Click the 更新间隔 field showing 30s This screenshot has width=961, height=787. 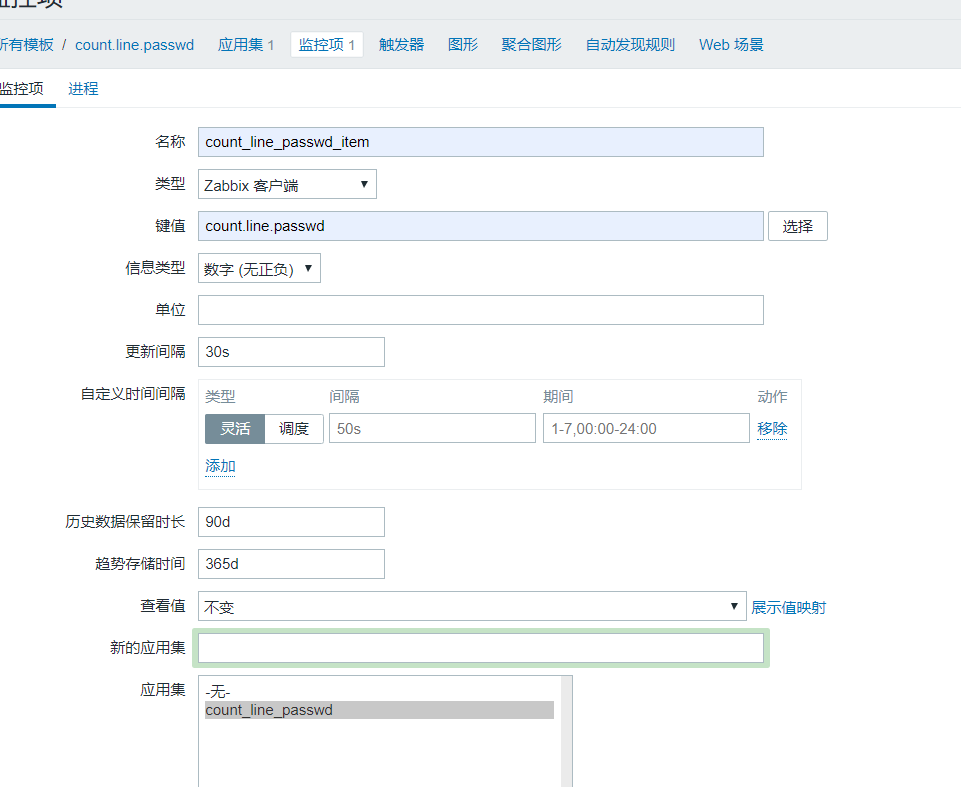click(x=291, y=352)
